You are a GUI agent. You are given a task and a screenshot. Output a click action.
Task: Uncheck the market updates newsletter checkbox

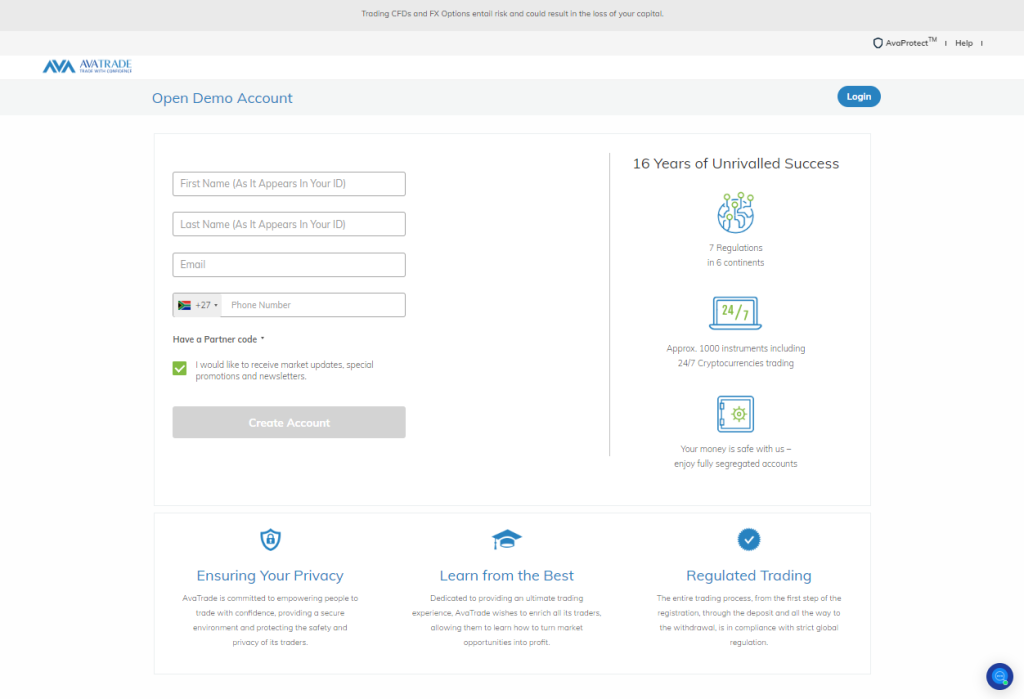coord(180,369)
